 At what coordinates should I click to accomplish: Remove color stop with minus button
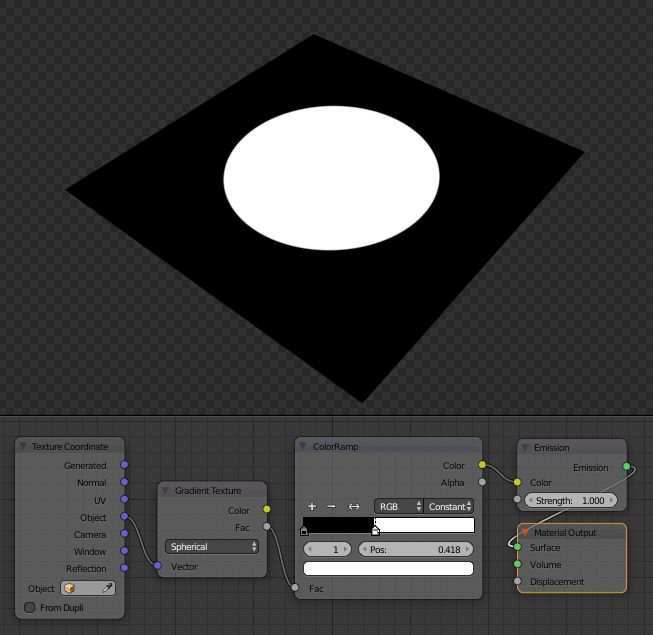331,506
